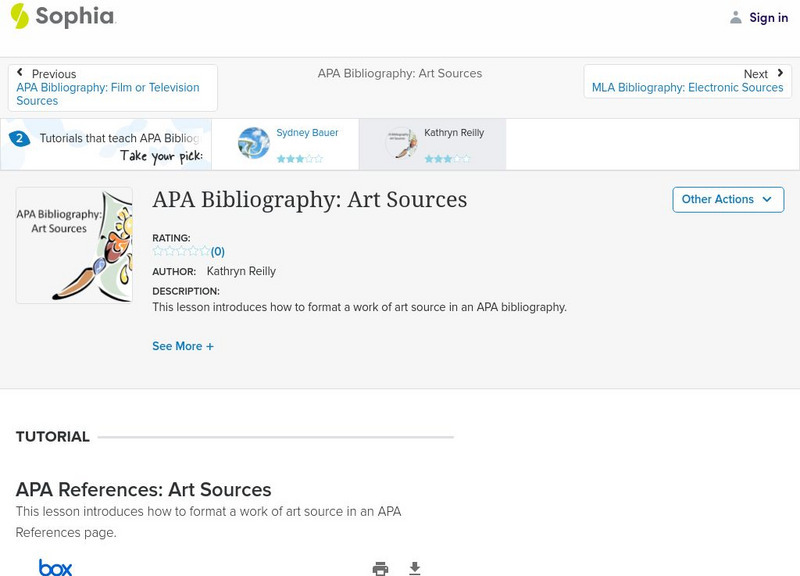Open MLA Bibliography: Electronic Sources link

point(687,88)
